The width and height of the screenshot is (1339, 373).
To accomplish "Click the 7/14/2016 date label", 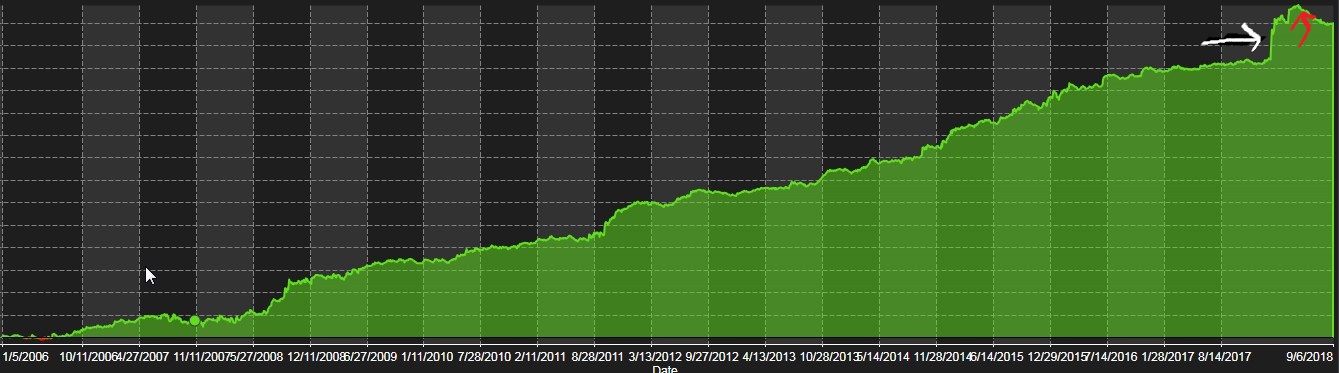I will (1110, 356).
